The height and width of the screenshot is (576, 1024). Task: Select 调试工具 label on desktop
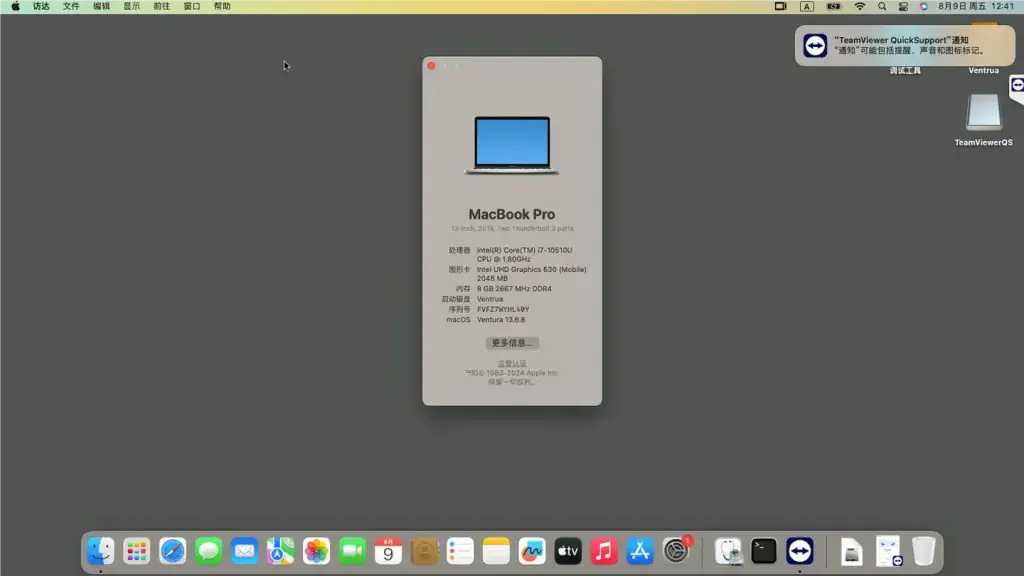point(905,71)
